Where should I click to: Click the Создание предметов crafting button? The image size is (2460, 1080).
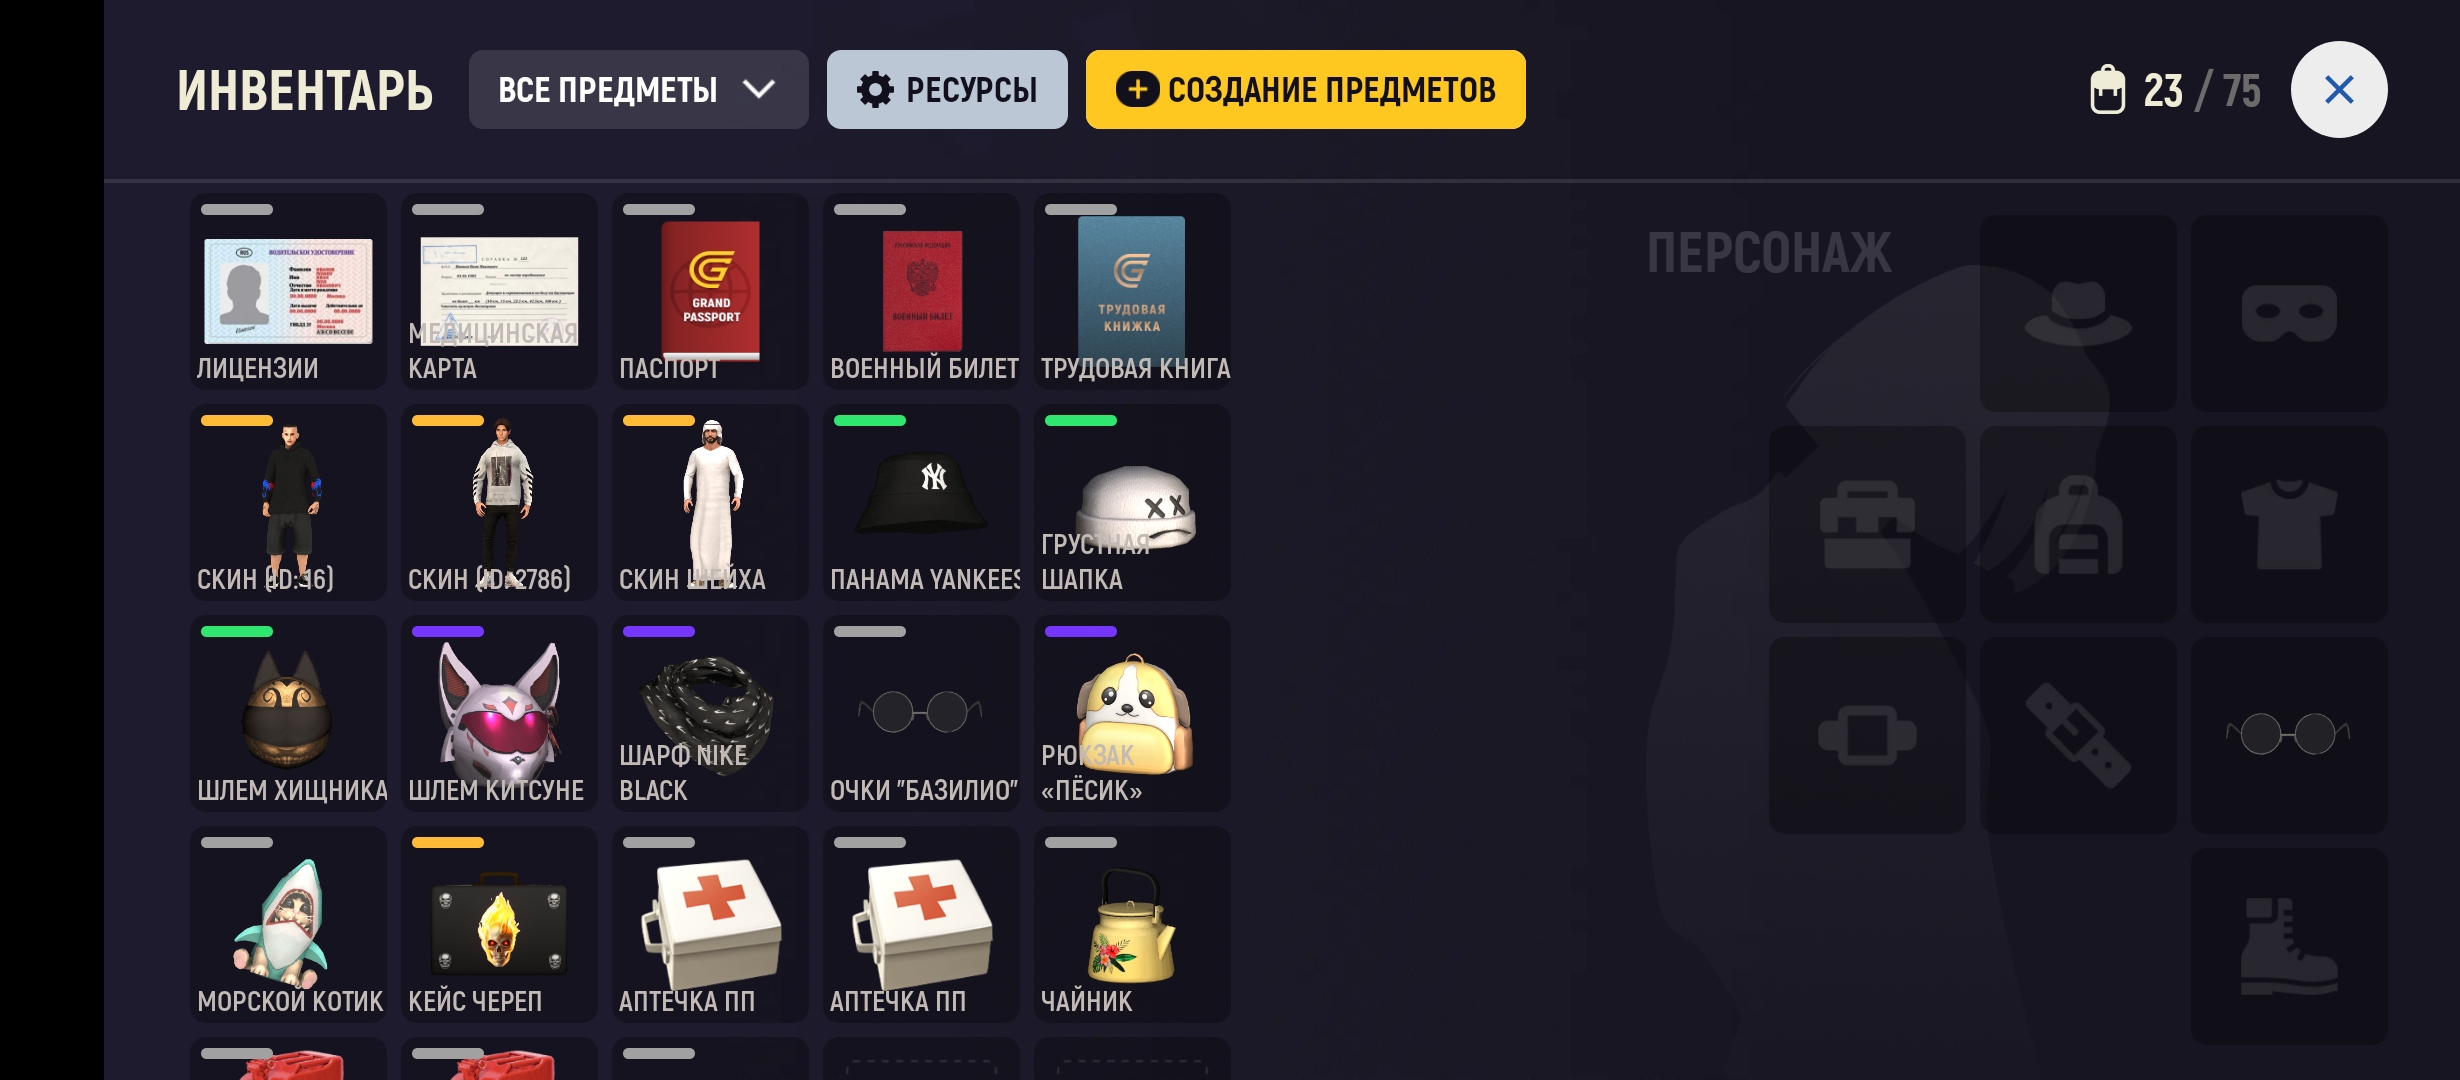pos(1305,90)
